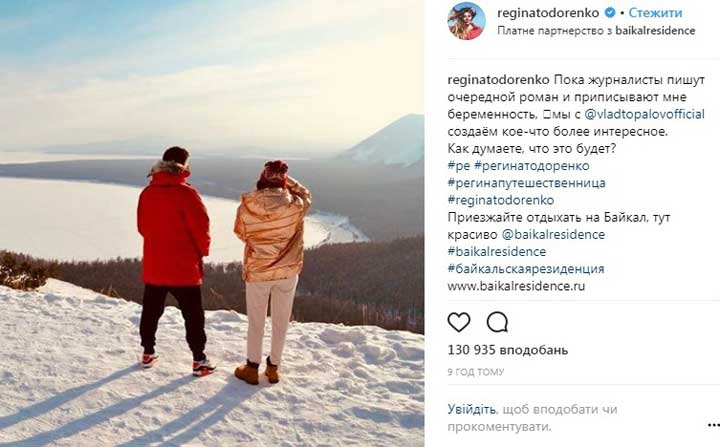The image size is (720, 447).
Task: Click the 9 год тому timestamp
Action: pos(476,372)
